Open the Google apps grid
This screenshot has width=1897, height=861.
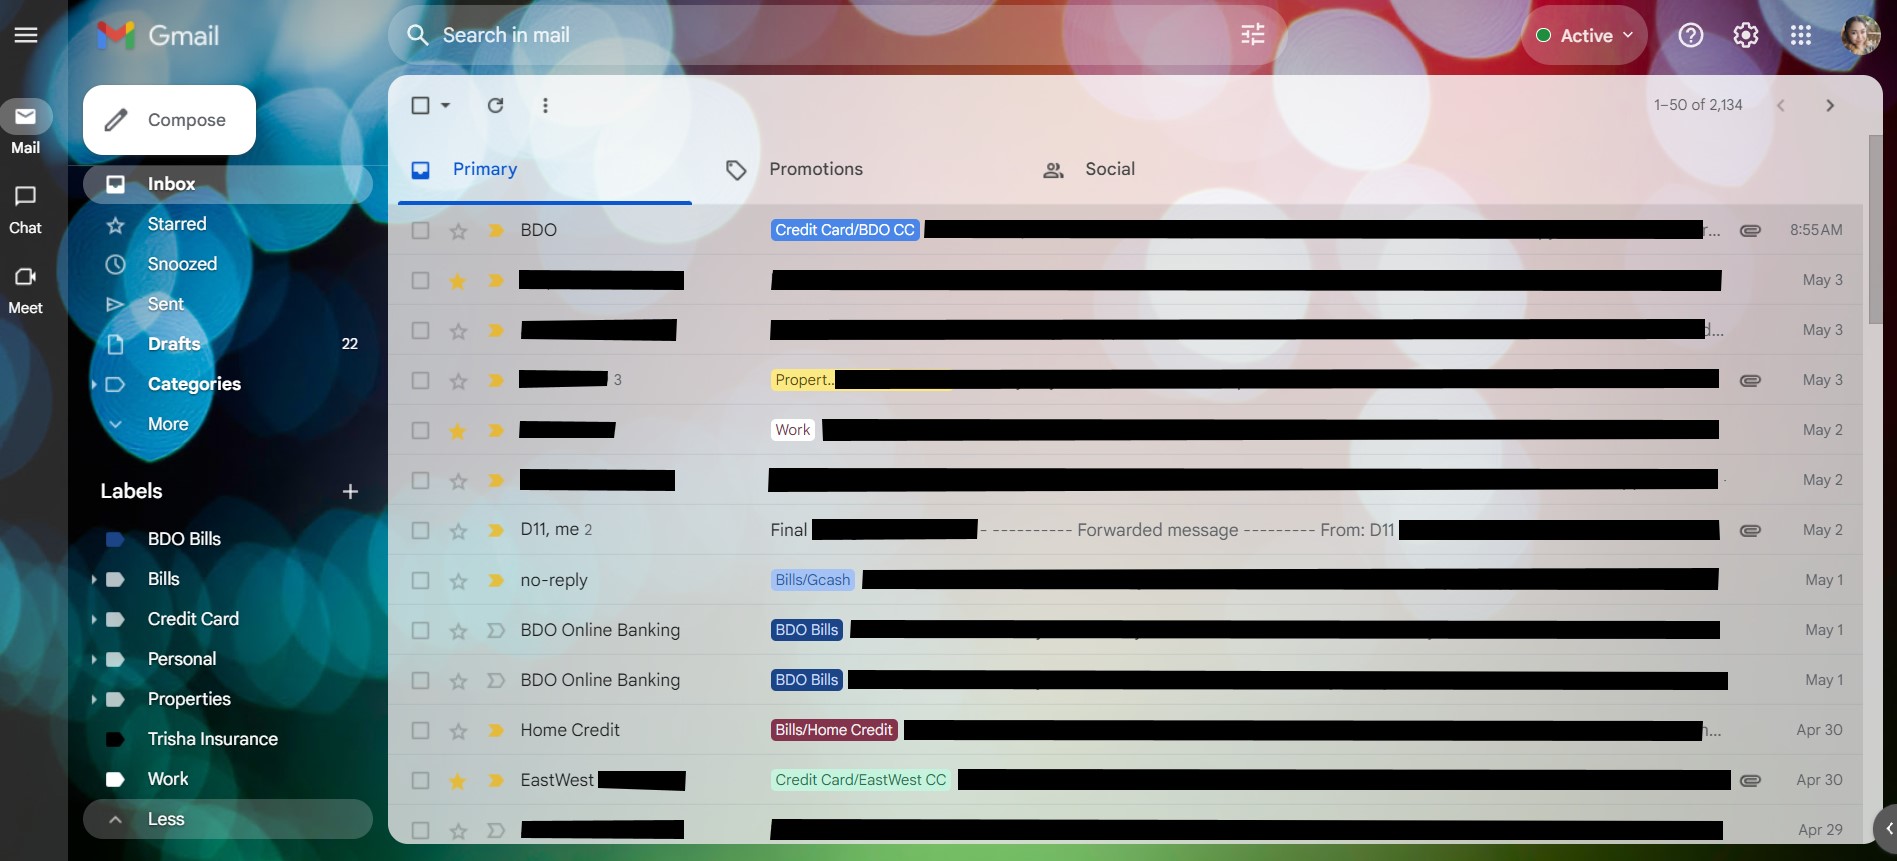(1801, 35)
